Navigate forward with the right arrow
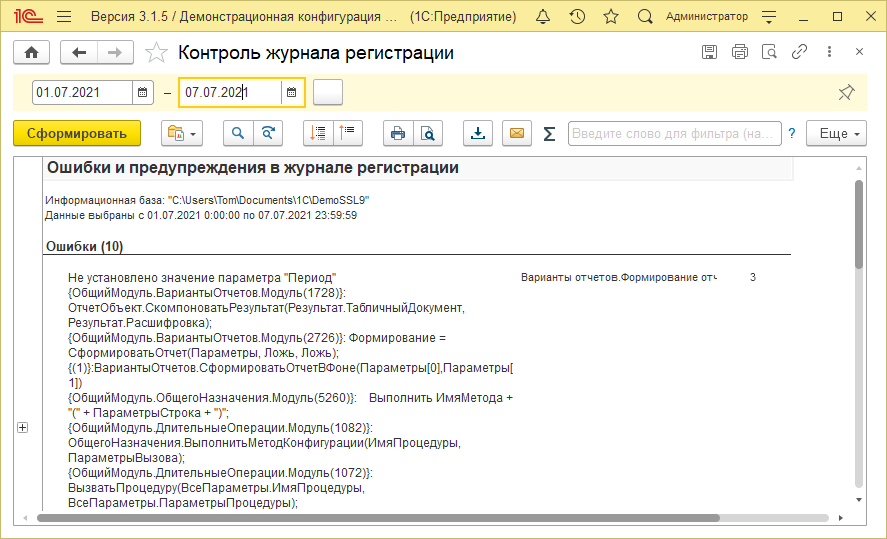Viewport: 887px width, 539px height. (115, 53)
